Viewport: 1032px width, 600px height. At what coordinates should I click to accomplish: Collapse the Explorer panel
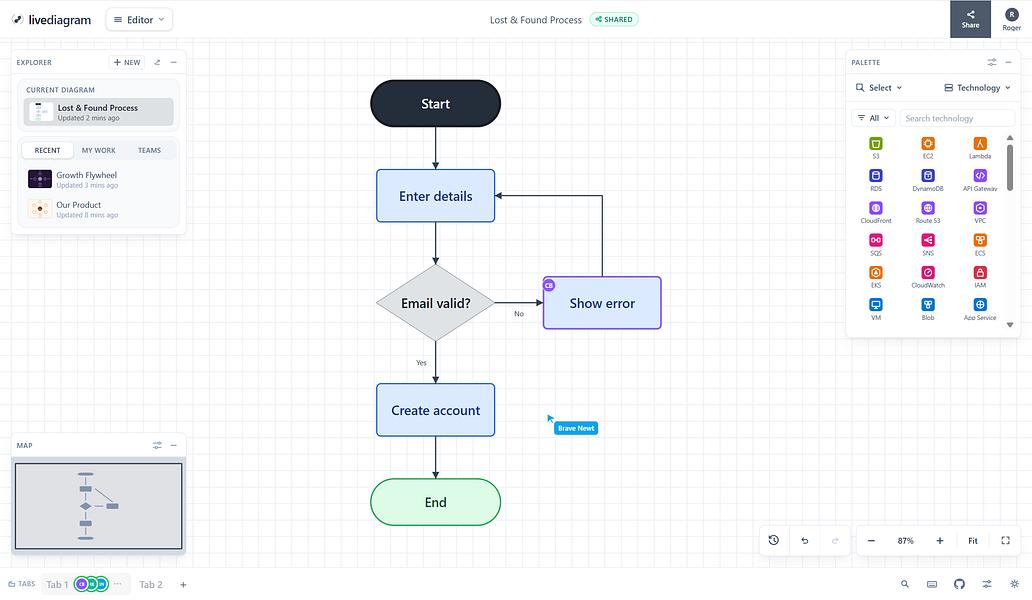(174, 62)
